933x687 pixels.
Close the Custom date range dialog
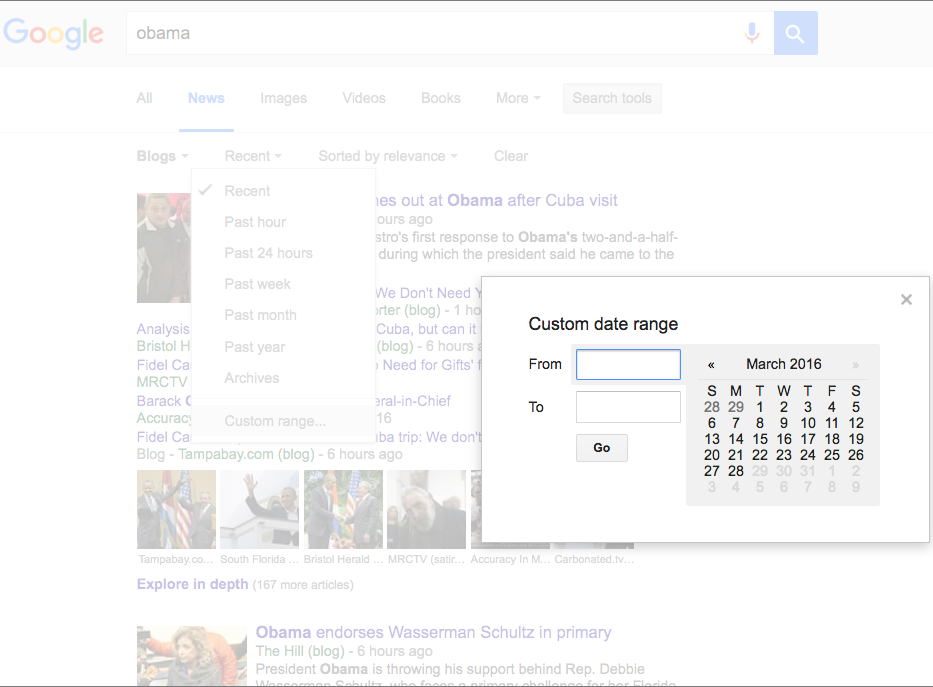(x=906, y=300)
